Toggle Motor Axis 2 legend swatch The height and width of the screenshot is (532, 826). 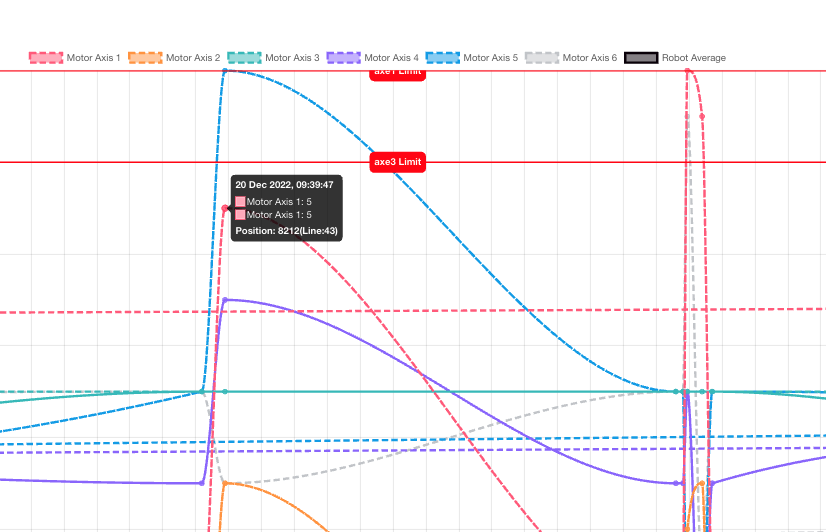click(145, 58)
